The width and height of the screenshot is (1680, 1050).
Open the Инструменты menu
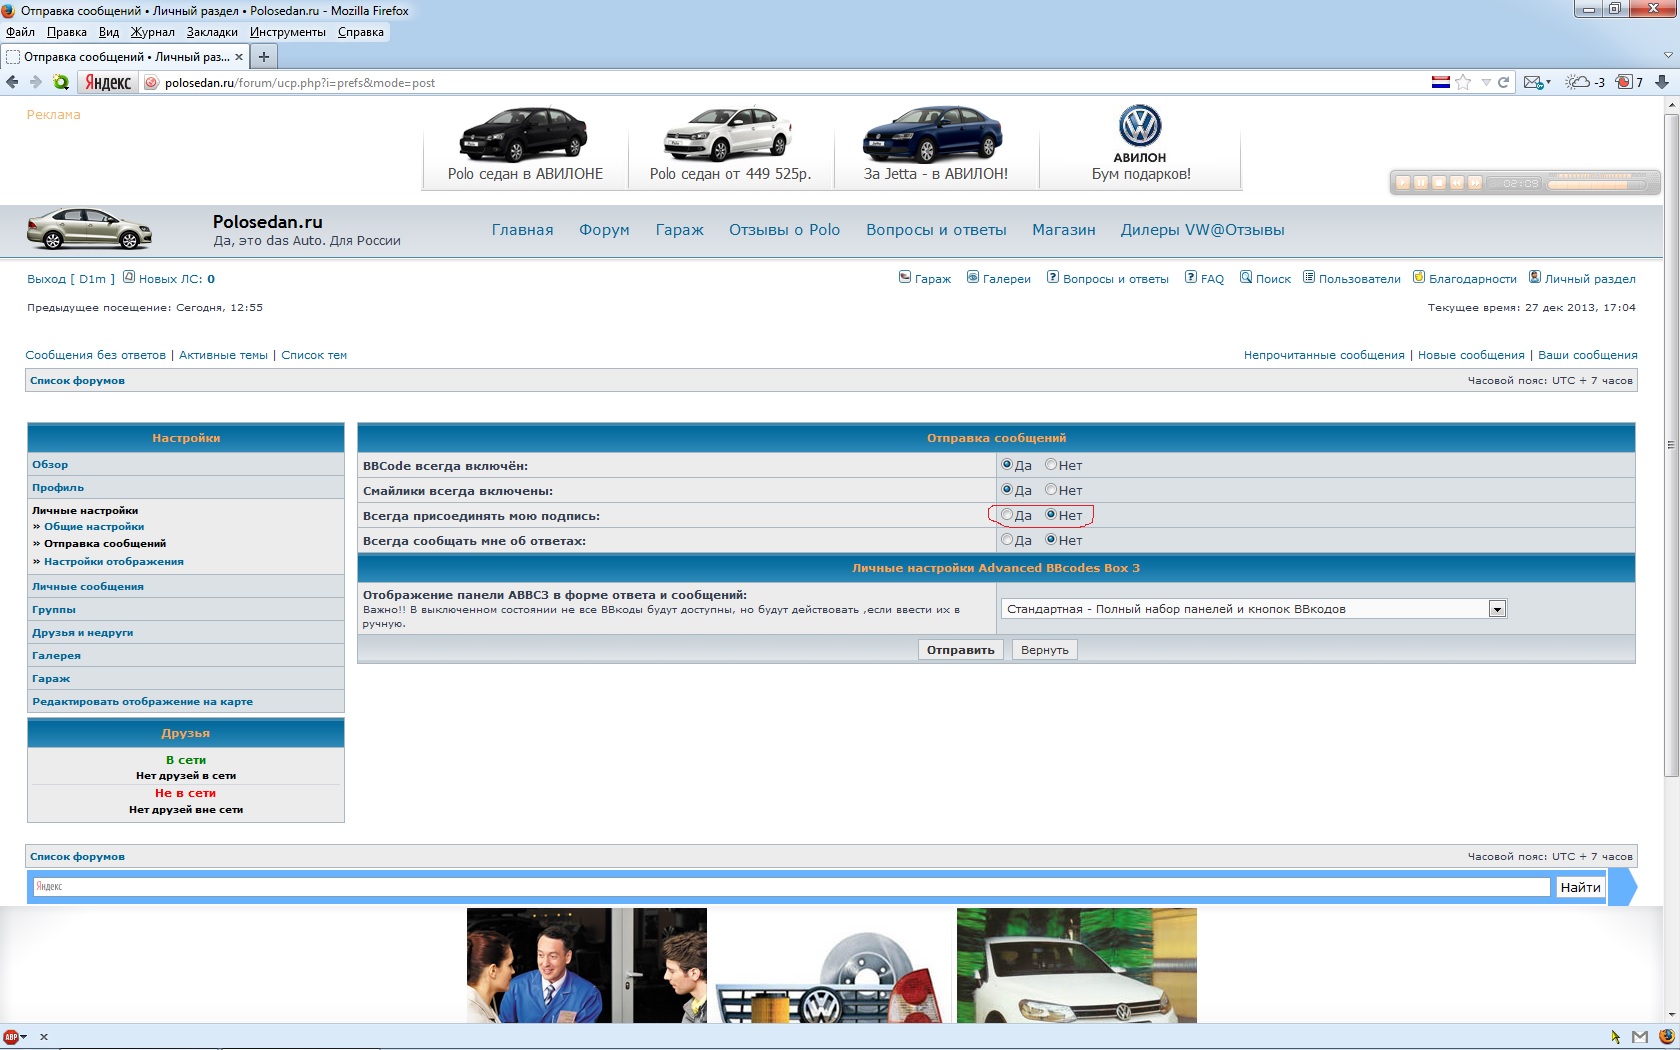click(x=287, y=32)
